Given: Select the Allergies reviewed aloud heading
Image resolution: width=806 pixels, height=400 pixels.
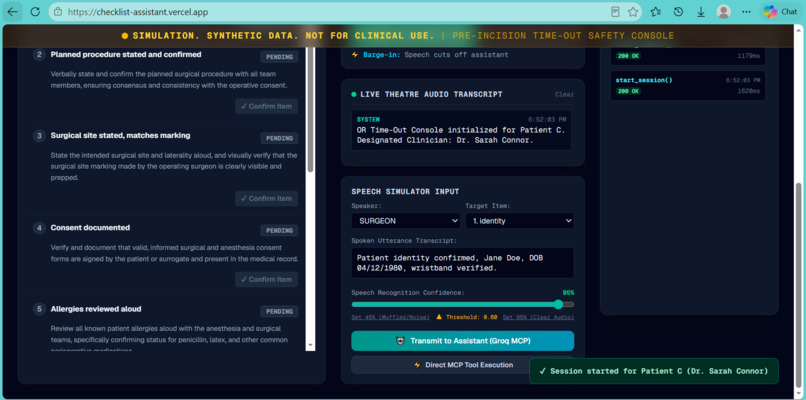Looking at the screenshot, I should coord(96,309).
